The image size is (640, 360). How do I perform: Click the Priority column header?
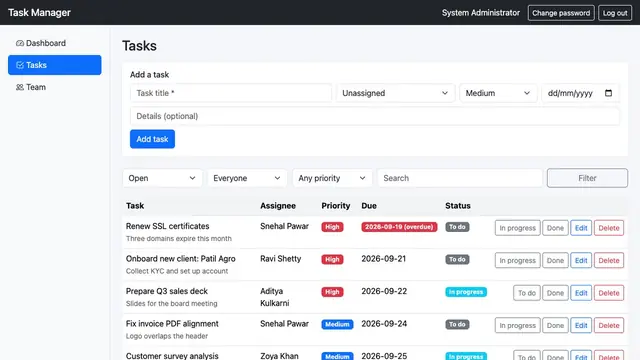336,206
